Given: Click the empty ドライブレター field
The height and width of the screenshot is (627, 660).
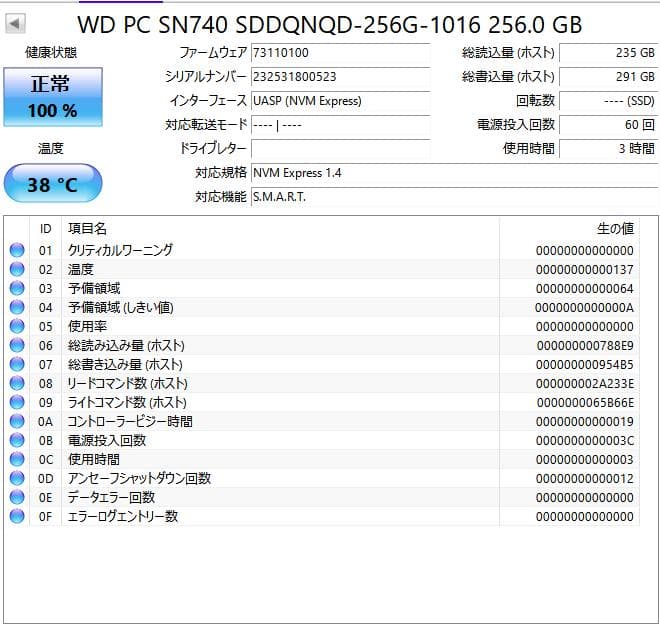Looking at the screenshot, I should (x=341, y=149).
